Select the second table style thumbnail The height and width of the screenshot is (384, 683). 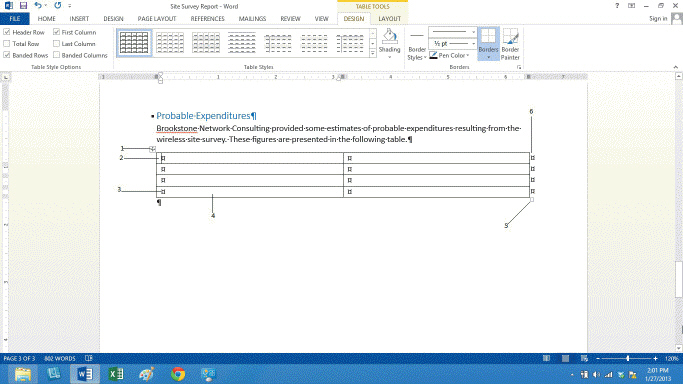tap(170, 43)
